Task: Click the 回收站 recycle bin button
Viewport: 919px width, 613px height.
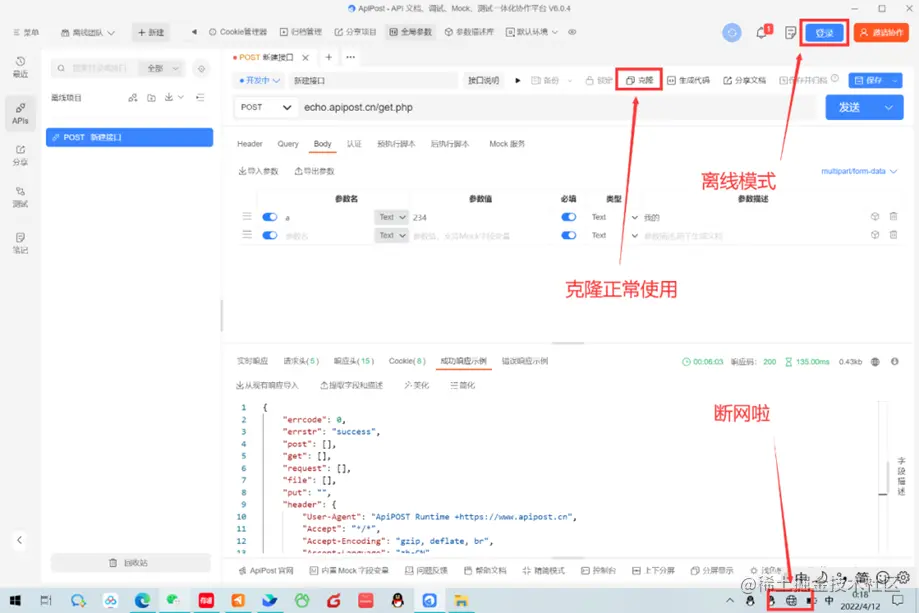Action: tap(130, 563)
